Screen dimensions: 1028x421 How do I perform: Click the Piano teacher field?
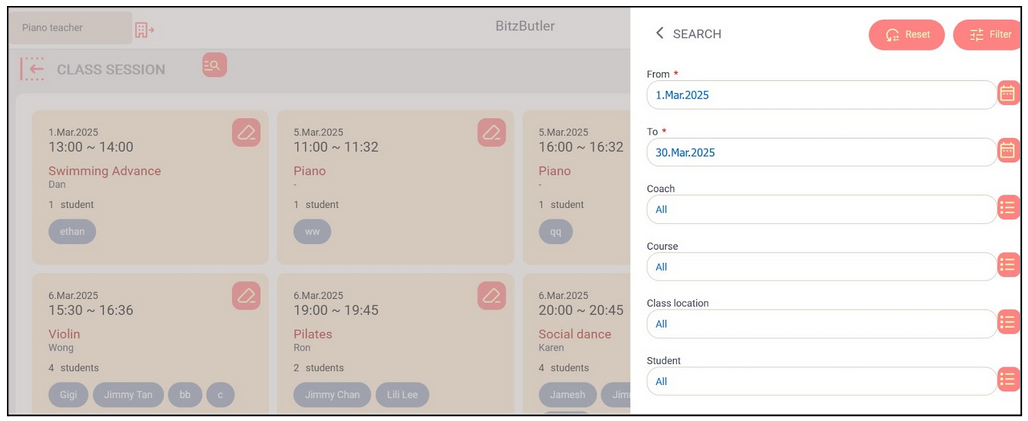70,28
